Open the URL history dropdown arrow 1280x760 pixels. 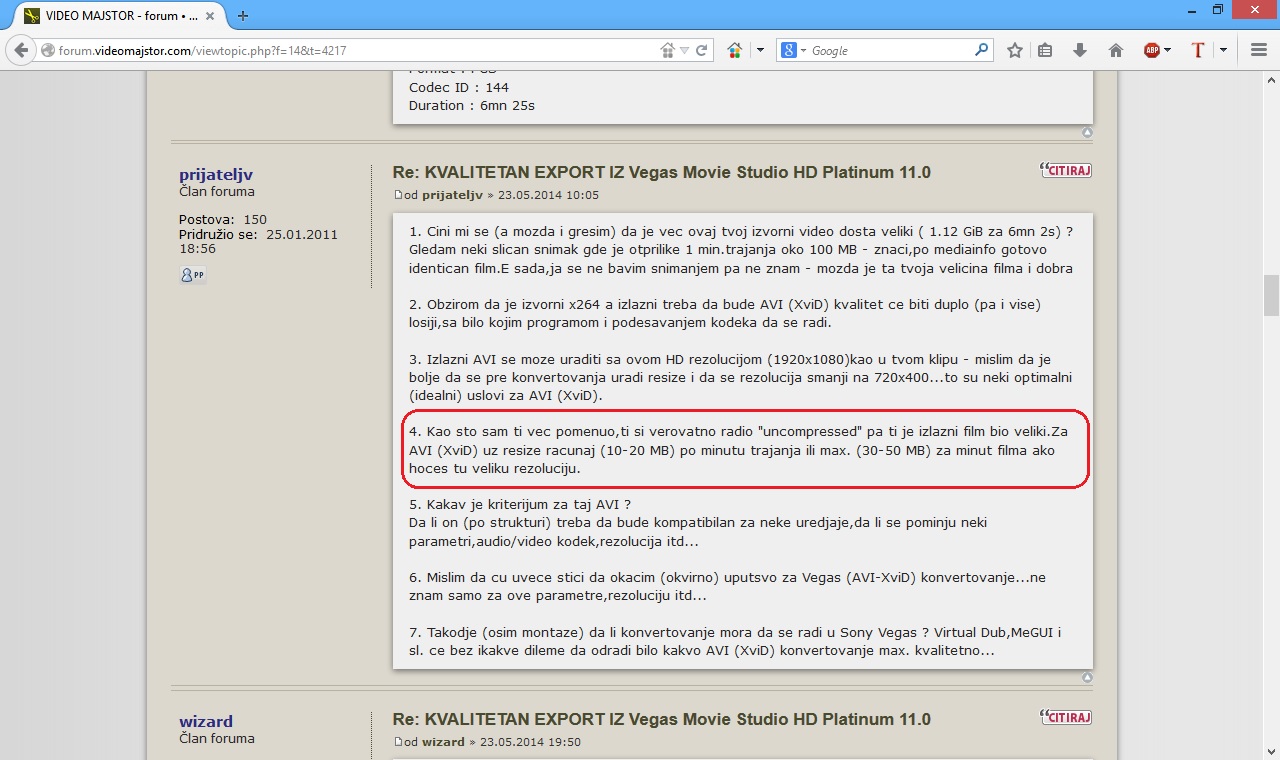click(685, 50)
